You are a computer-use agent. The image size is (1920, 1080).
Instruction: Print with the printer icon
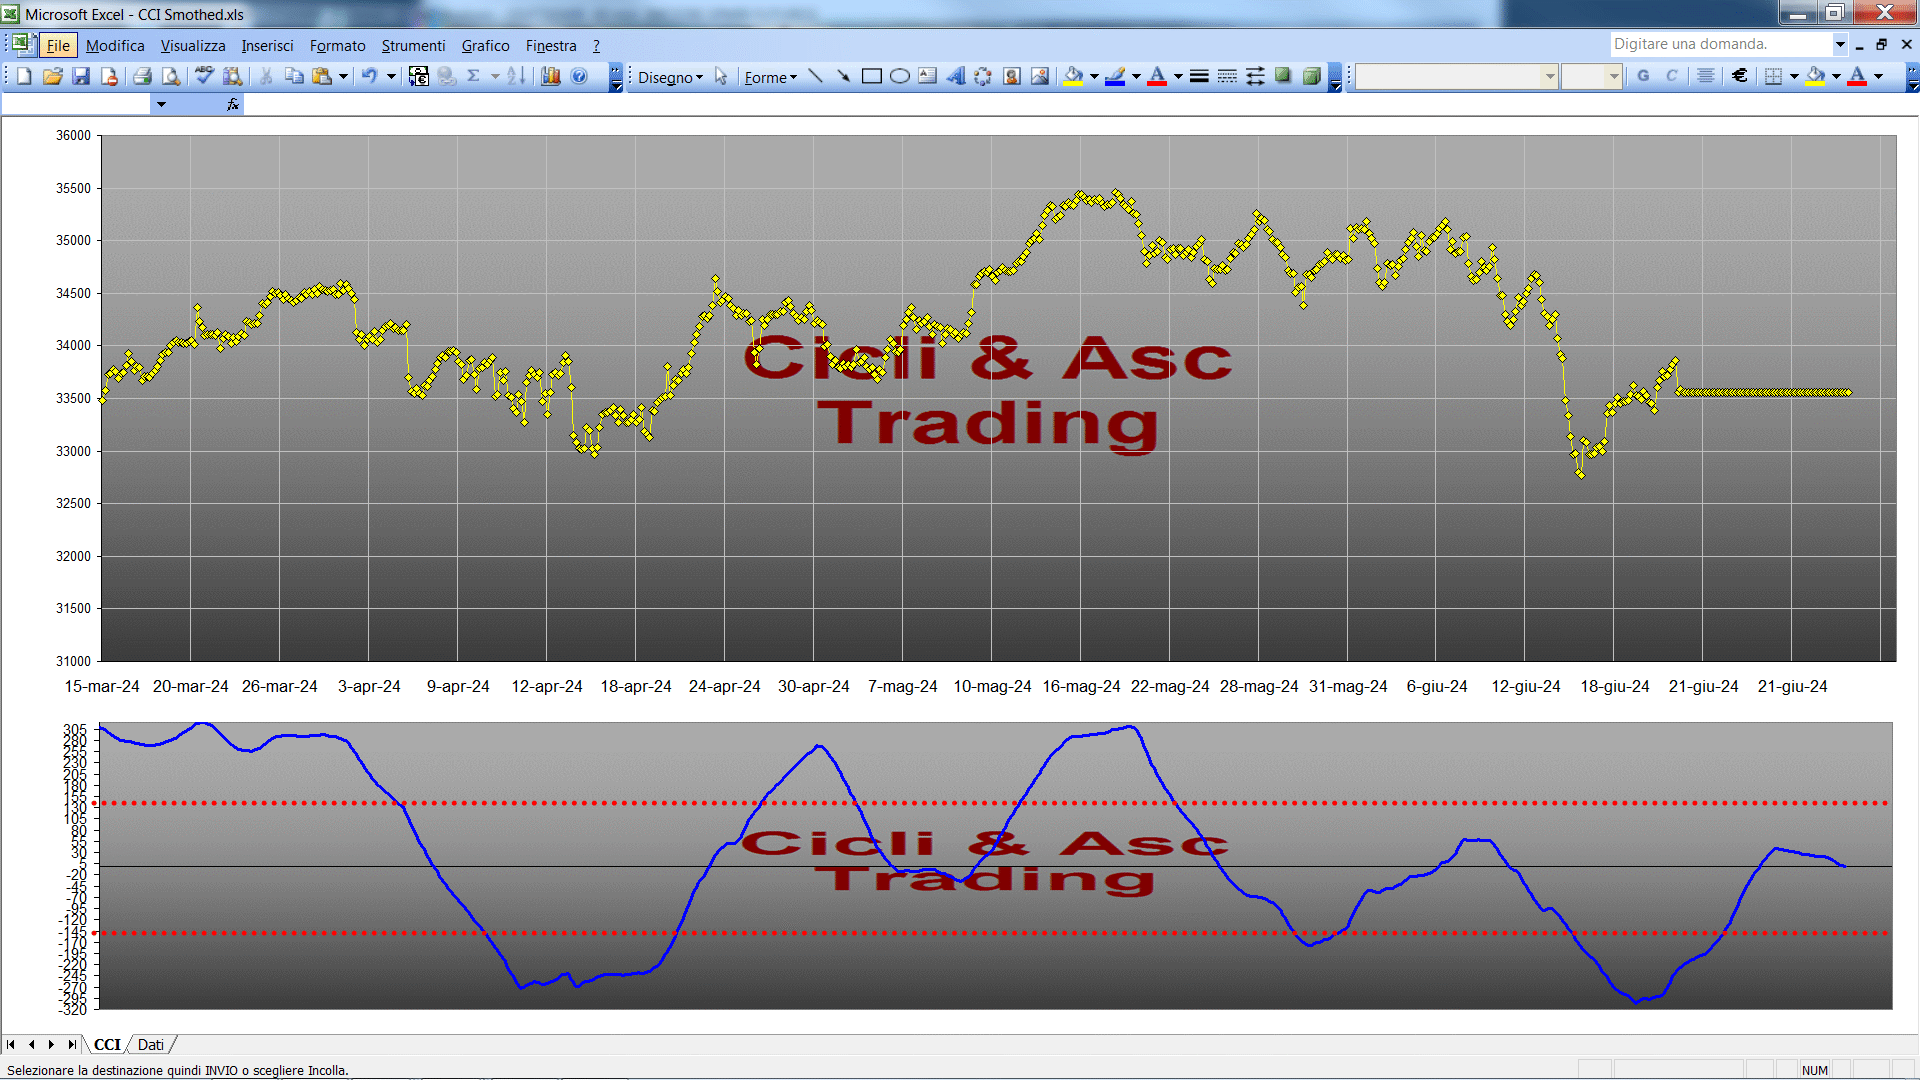(142, 76)
